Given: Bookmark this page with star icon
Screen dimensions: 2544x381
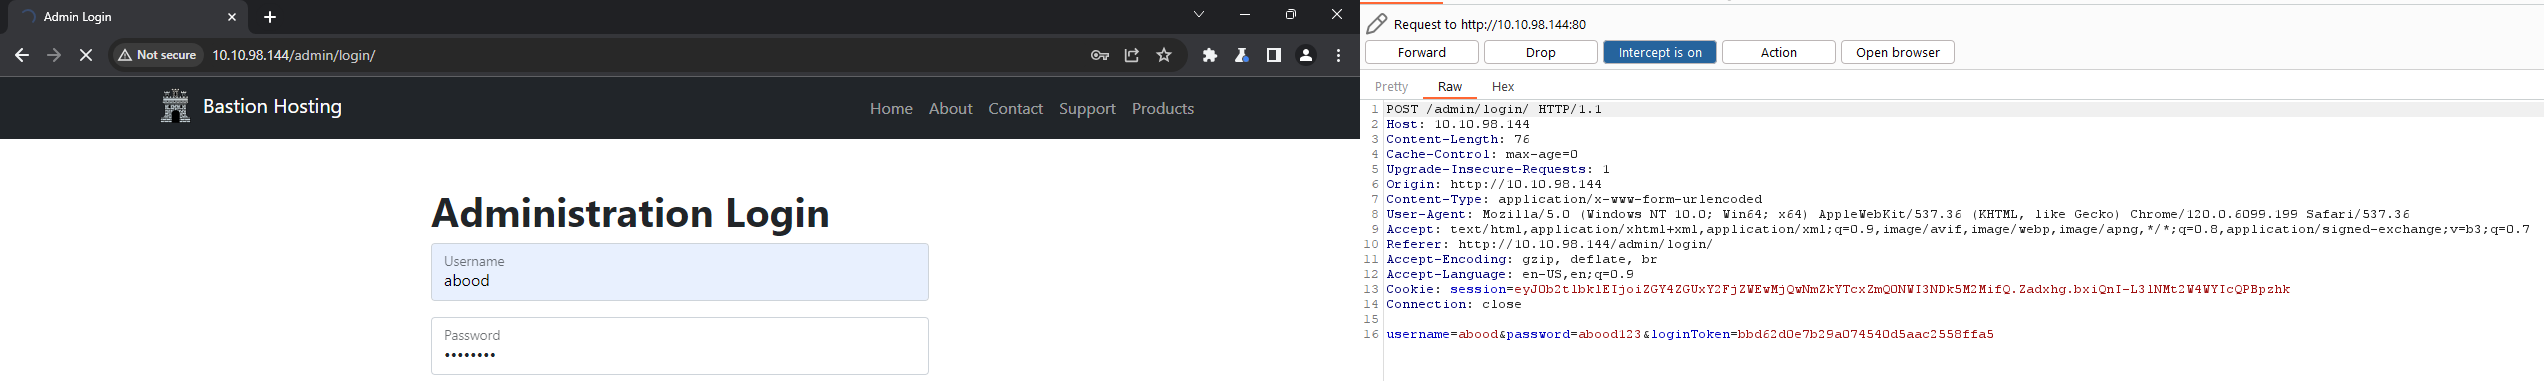Looking at the screenshot, I should pos(1164,55).
